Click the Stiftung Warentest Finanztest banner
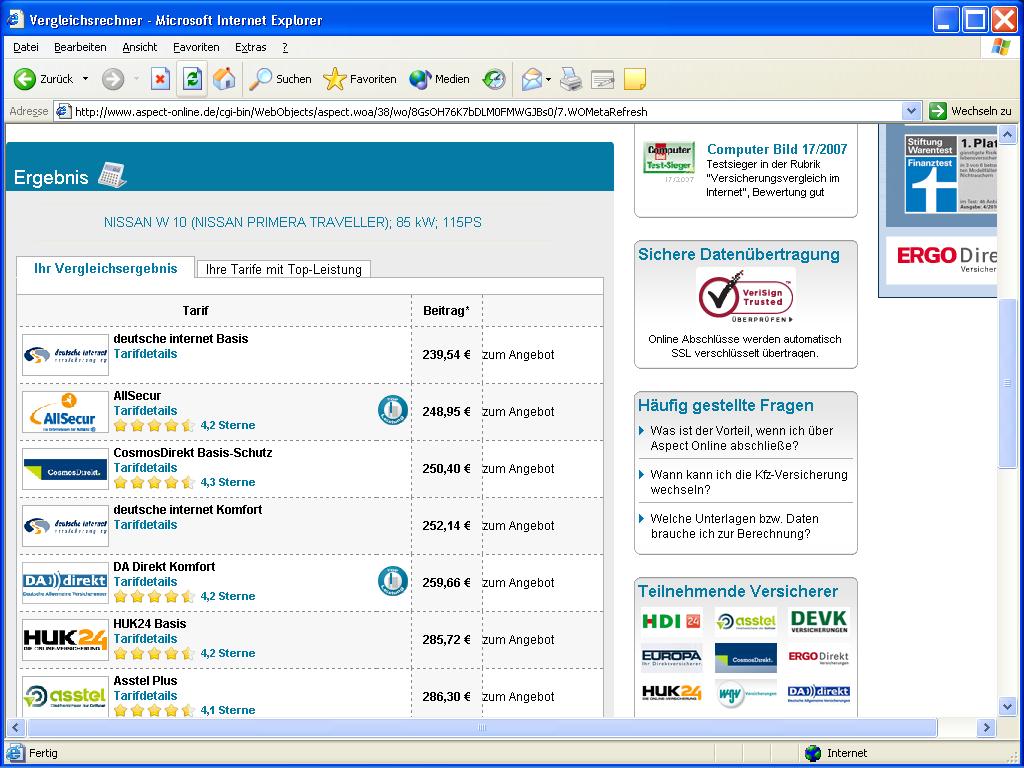1024x768 pixels. (x=951, y=174)
